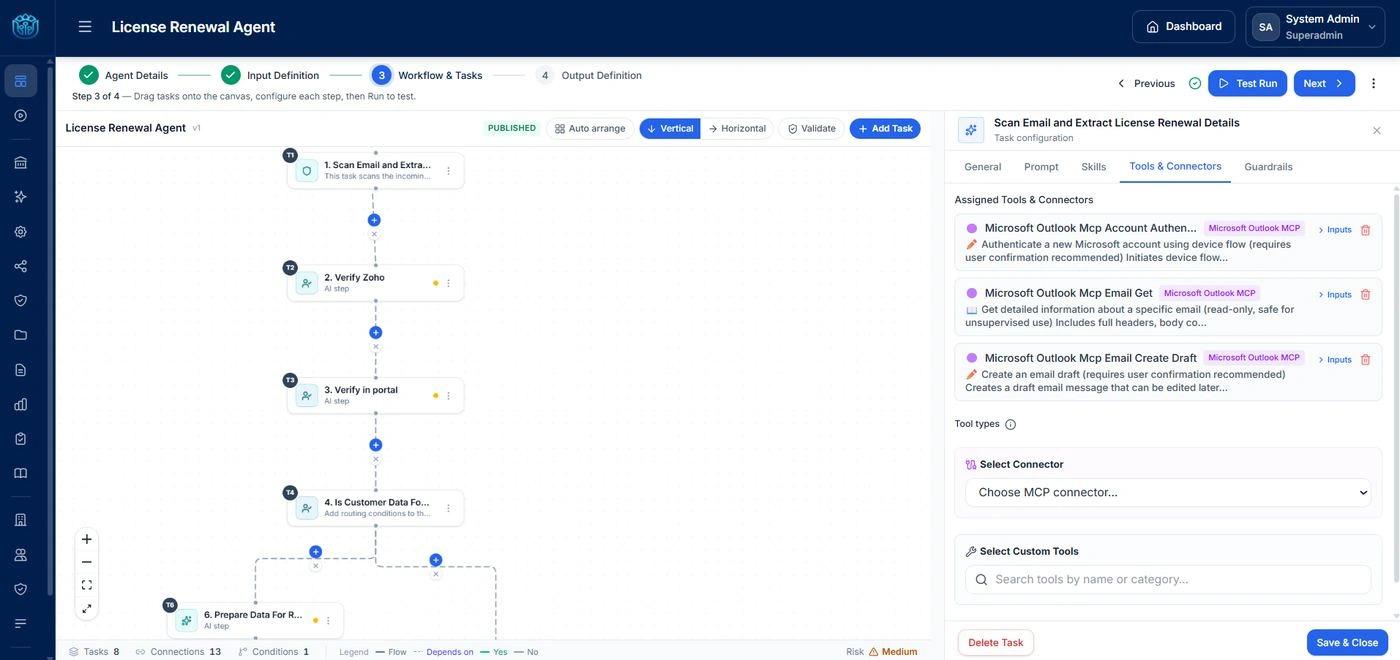This screenshot has width=1400, height=660.
Task: Toggle Auto arrange for canvas
Action: 590,129
